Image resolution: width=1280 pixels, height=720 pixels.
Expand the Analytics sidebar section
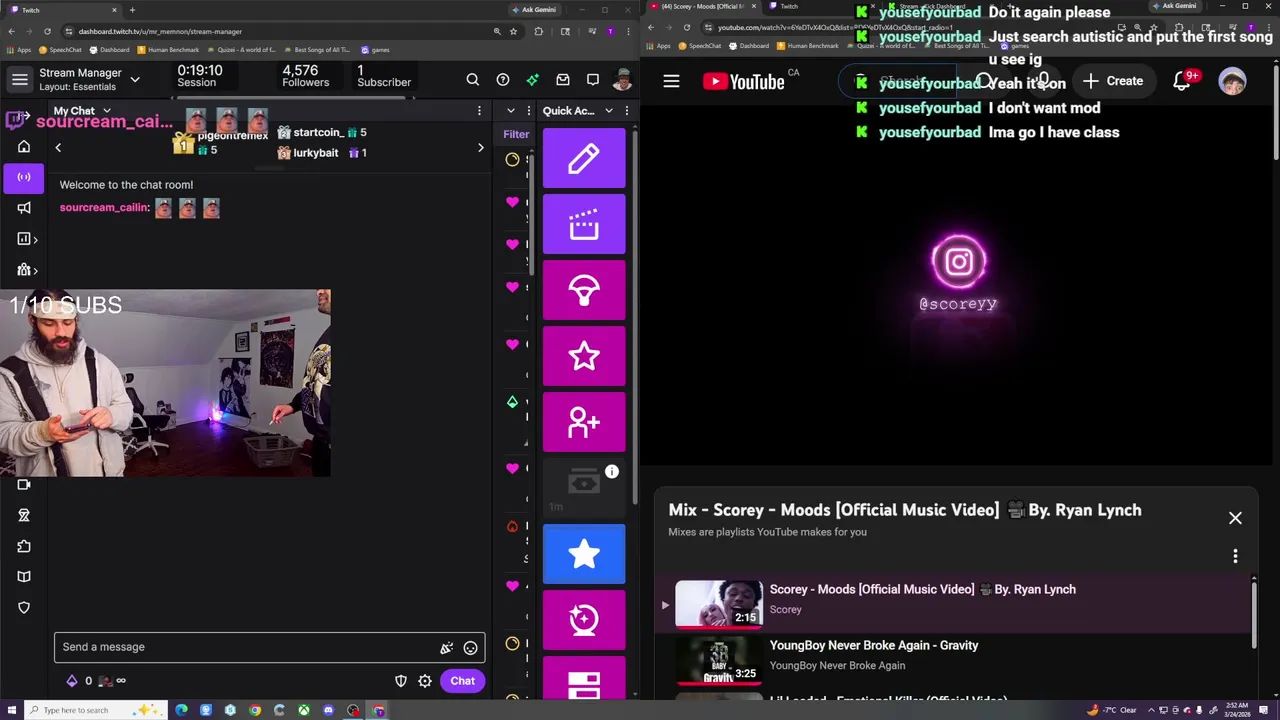click(28, 239)
